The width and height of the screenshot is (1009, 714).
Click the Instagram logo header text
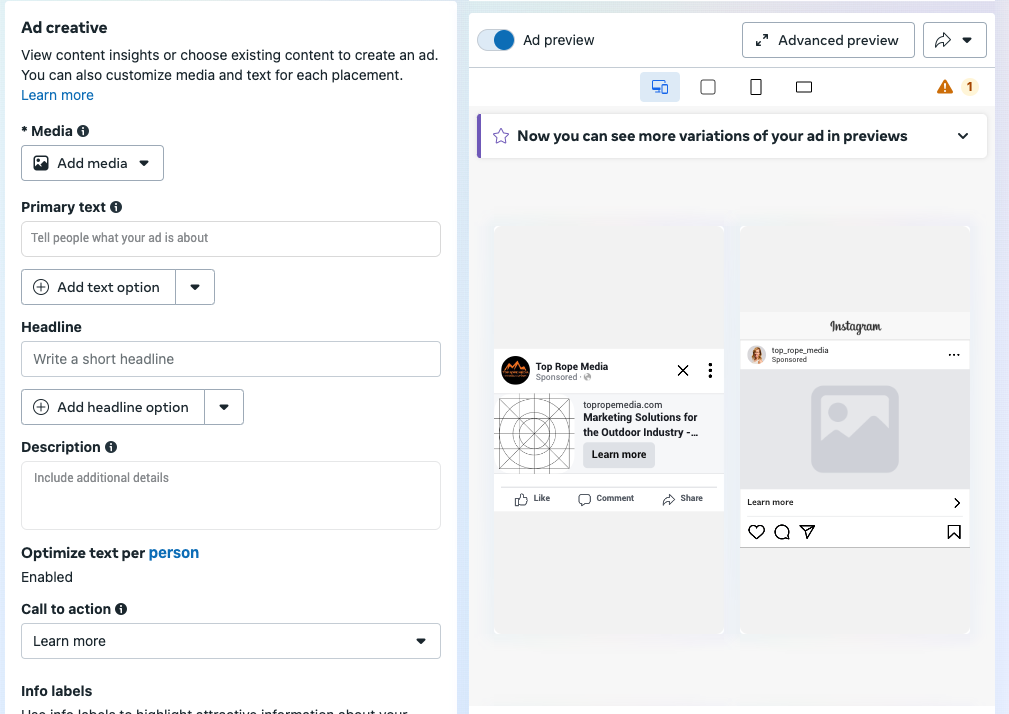[x=855, y=327]
